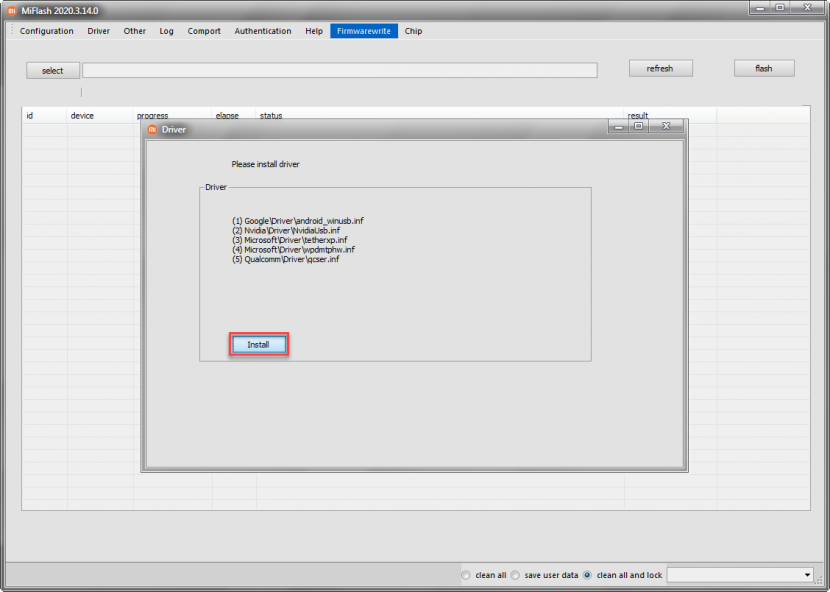830x592 pixels.
Task: Maximize the MiFlash main window
Action: tap(780, 8)
